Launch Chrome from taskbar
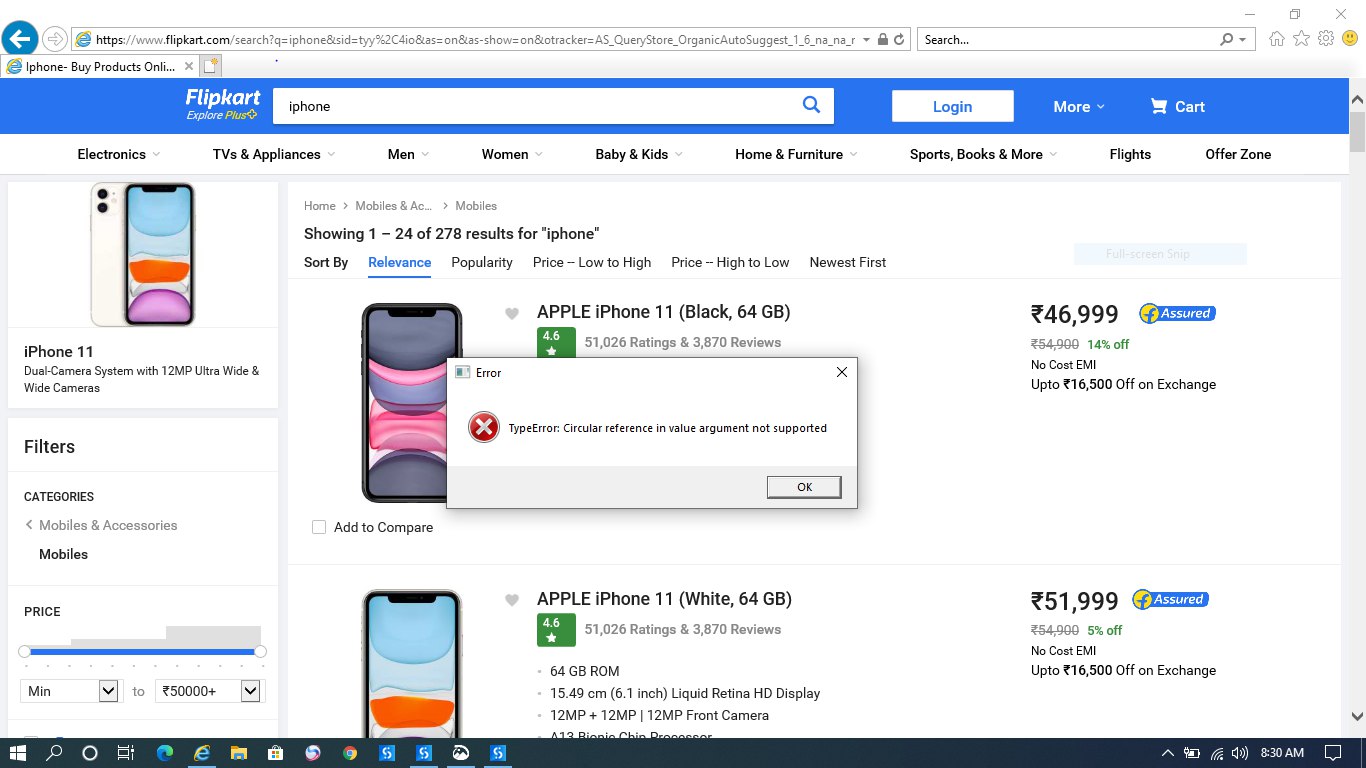The height and width of the screenshot is (768, 1366). tap(349, 752)
